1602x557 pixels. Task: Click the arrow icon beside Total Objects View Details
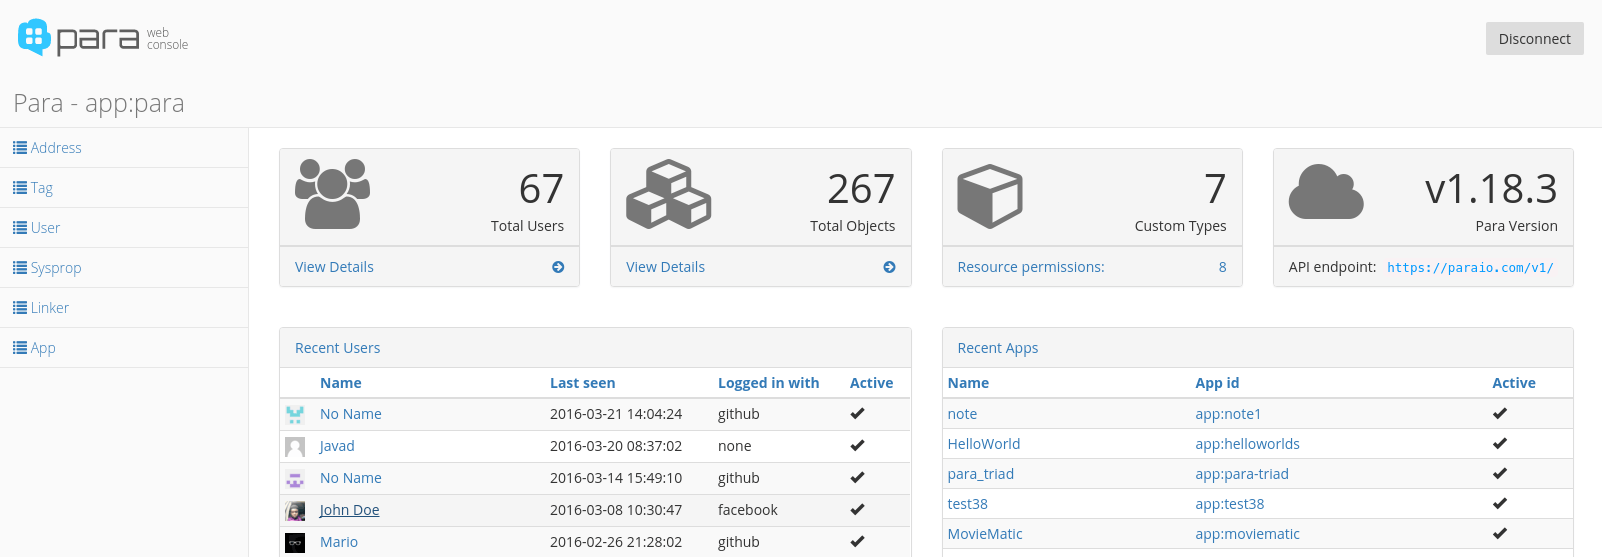tap(889, 267)
